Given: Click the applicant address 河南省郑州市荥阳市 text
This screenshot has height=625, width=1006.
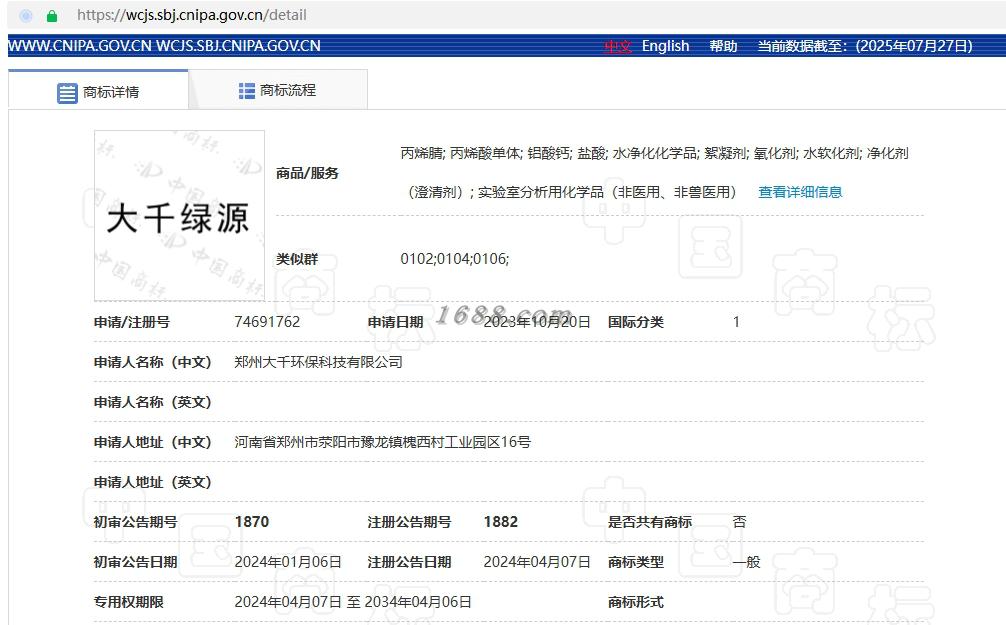Looking at the screenshot, I should click(382, 442).
